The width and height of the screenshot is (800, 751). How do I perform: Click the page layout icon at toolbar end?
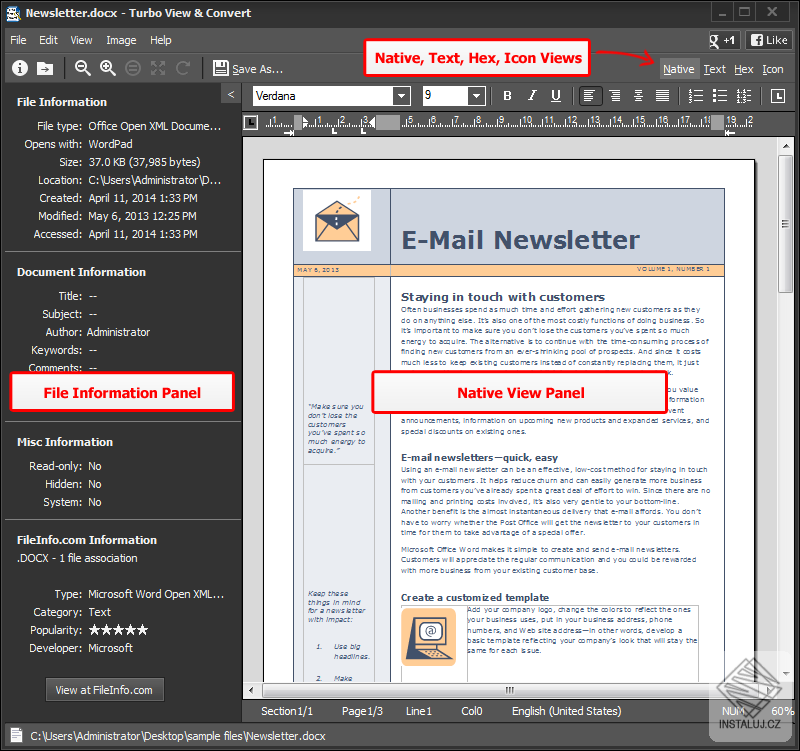click(x=778, y=95)
